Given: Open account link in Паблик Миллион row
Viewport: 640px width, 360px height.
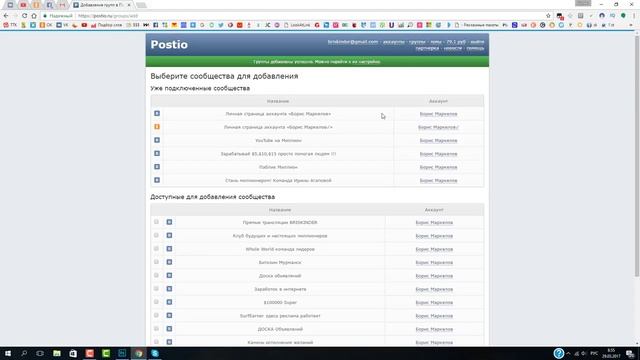Looking at the screenshot, I should (x=438, y=167).
